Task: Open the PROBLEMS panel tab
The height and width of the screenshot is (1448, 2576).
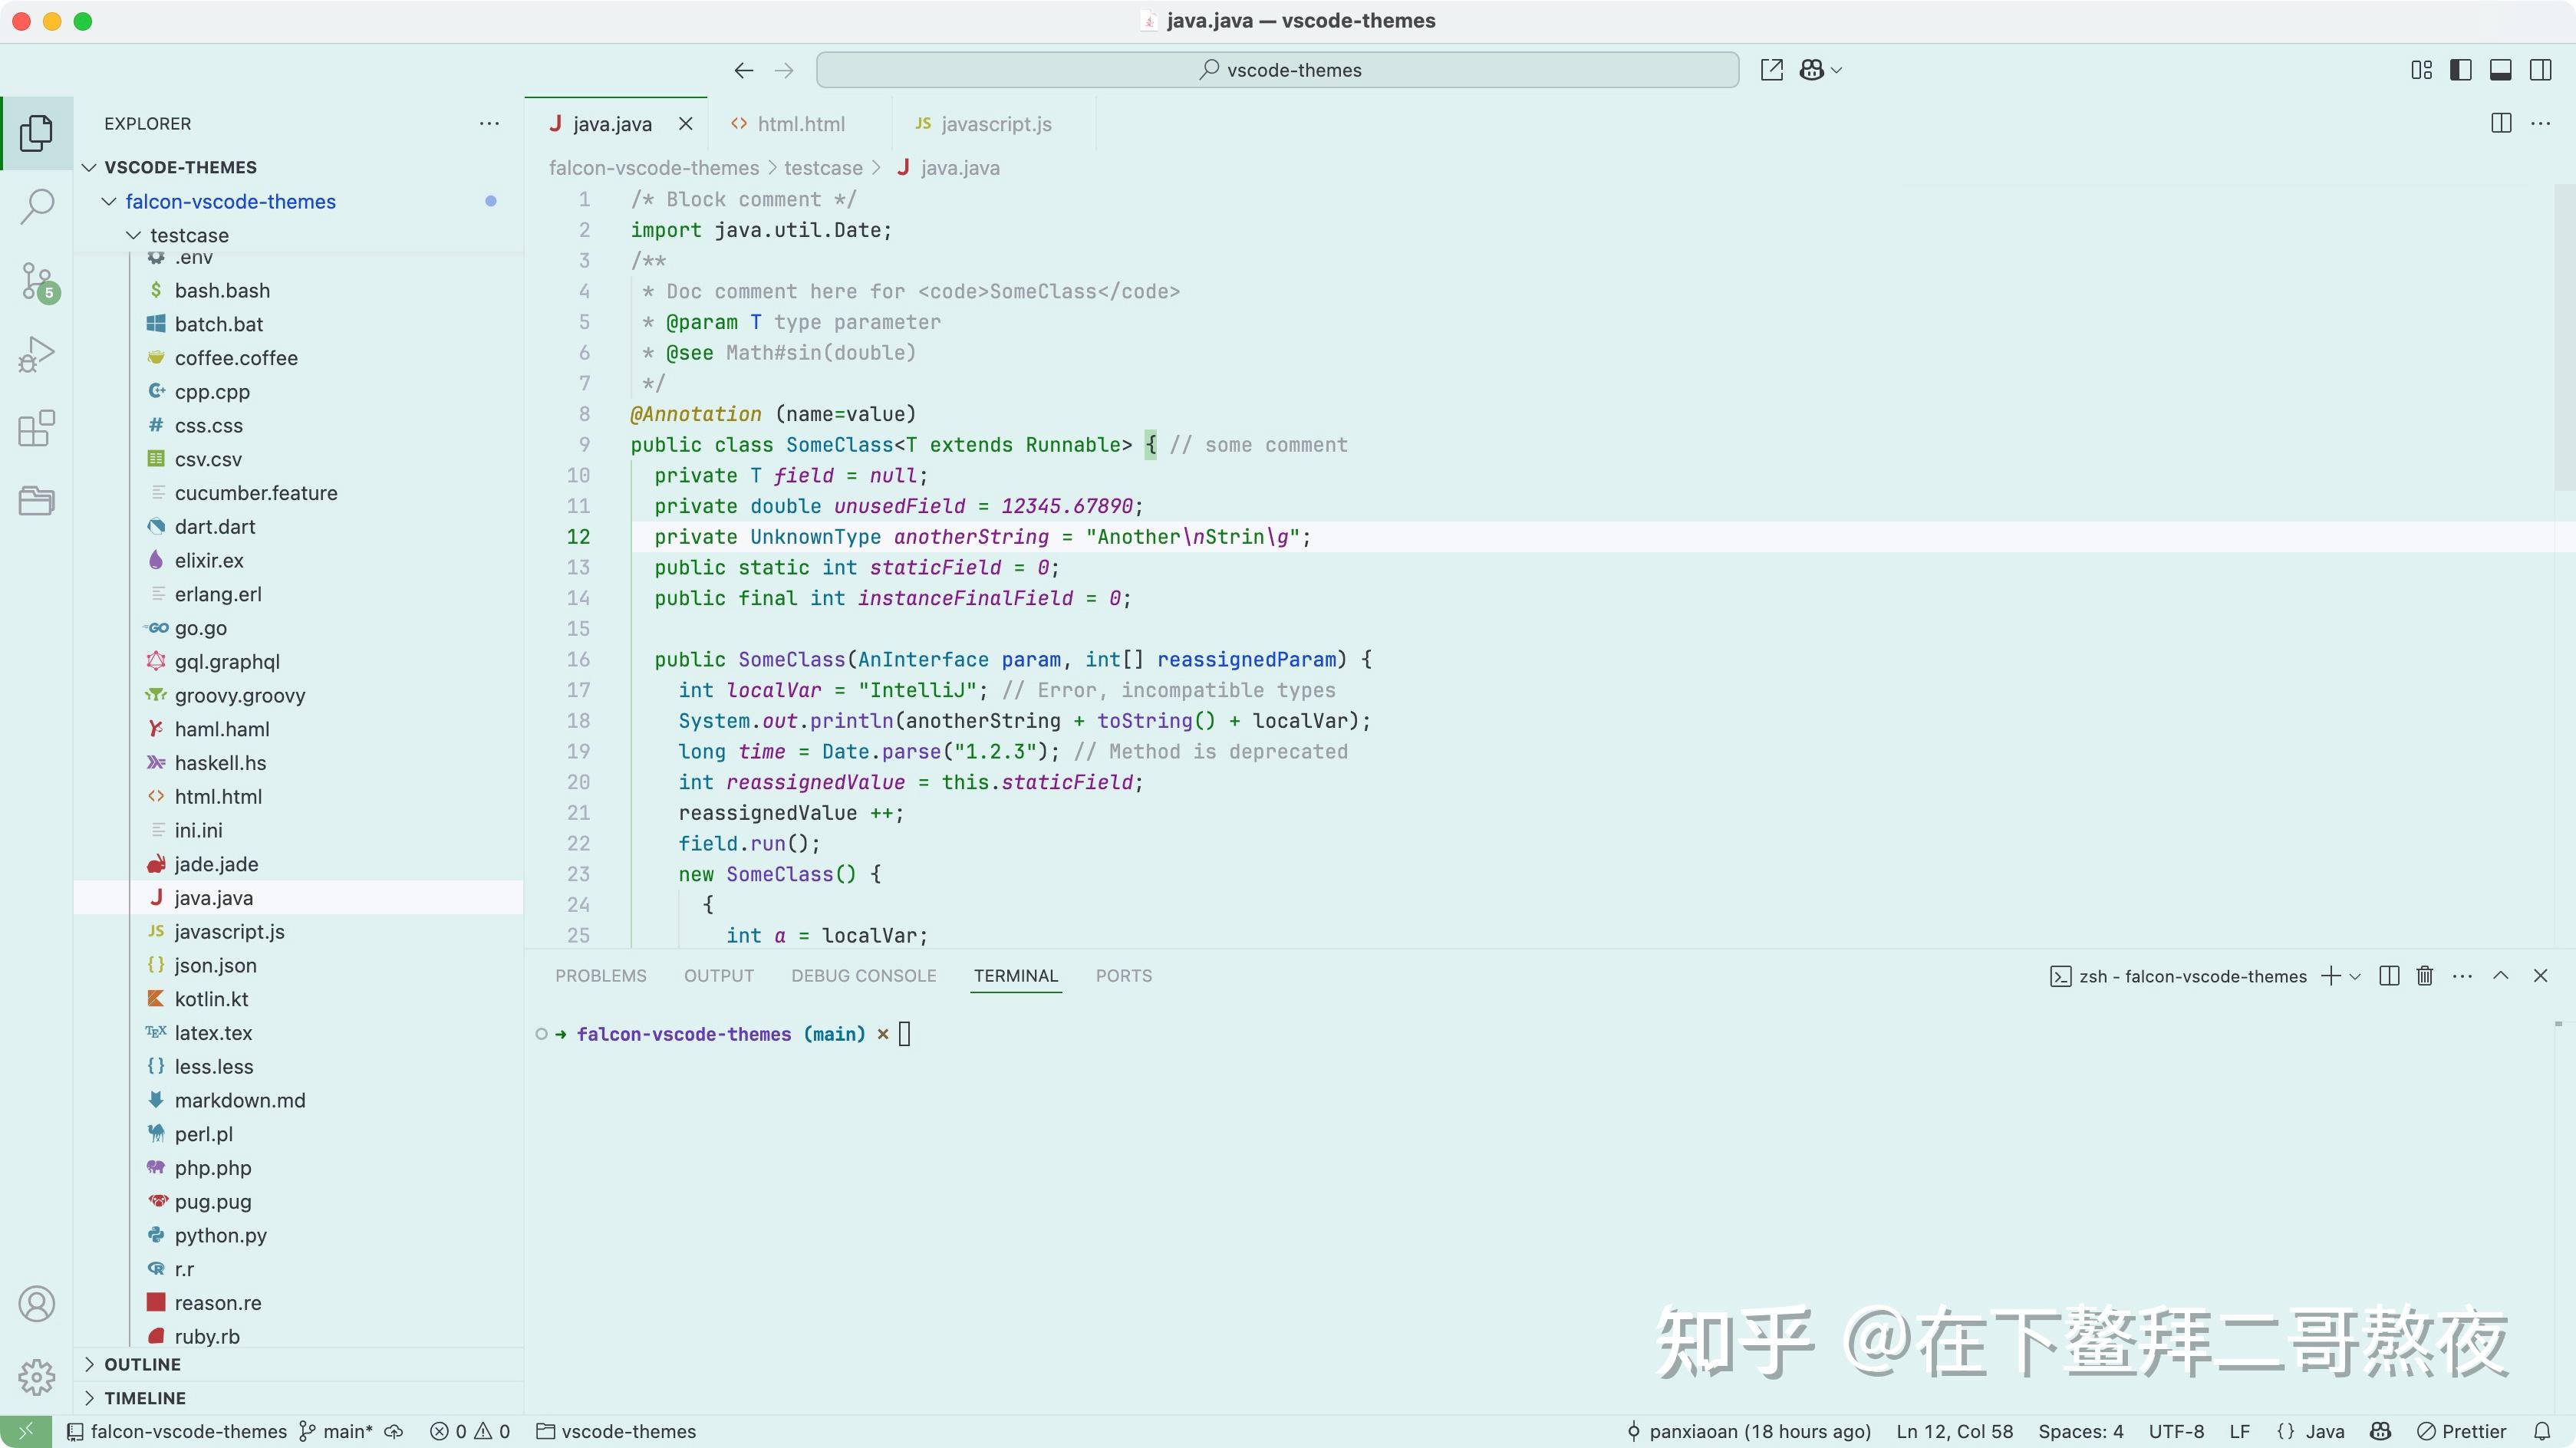Action: [x=600, y=976]
